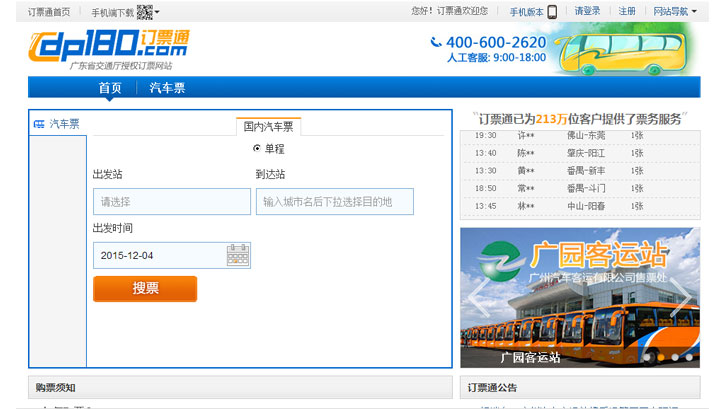Go to previous carousel slide arrow
723x409 pixels.
pyautogui.click(x=480, y=291)
